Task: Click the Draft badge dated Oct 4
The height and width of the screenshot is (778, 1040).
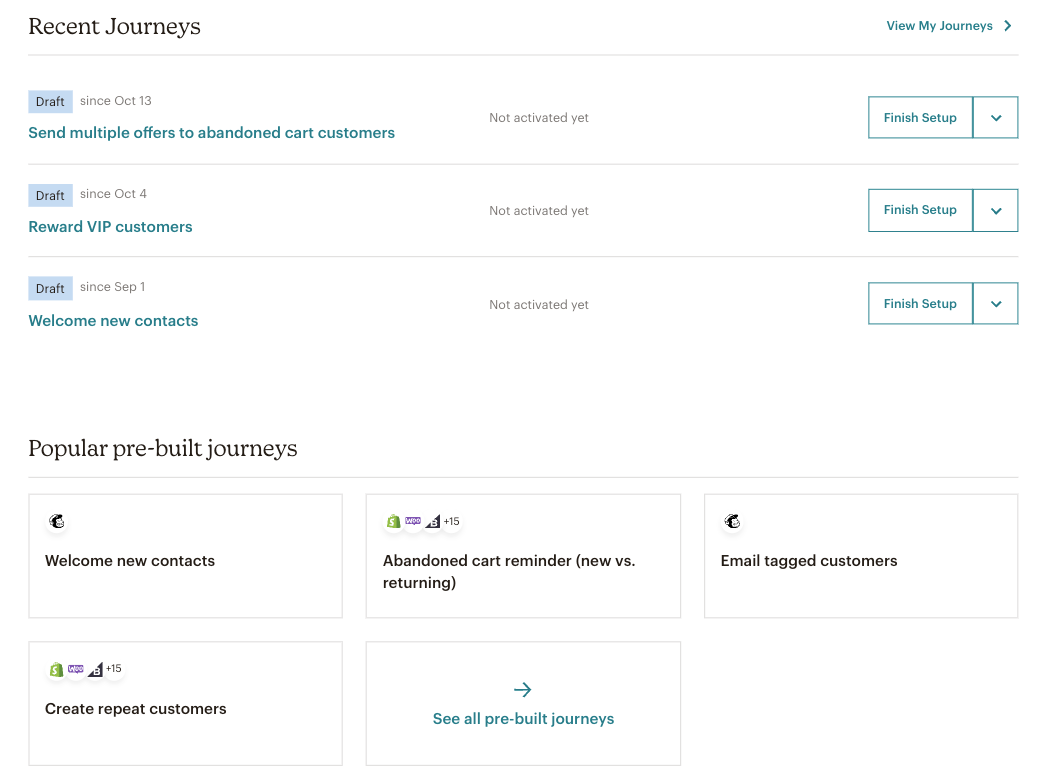Action: click(x=50, y=195)
